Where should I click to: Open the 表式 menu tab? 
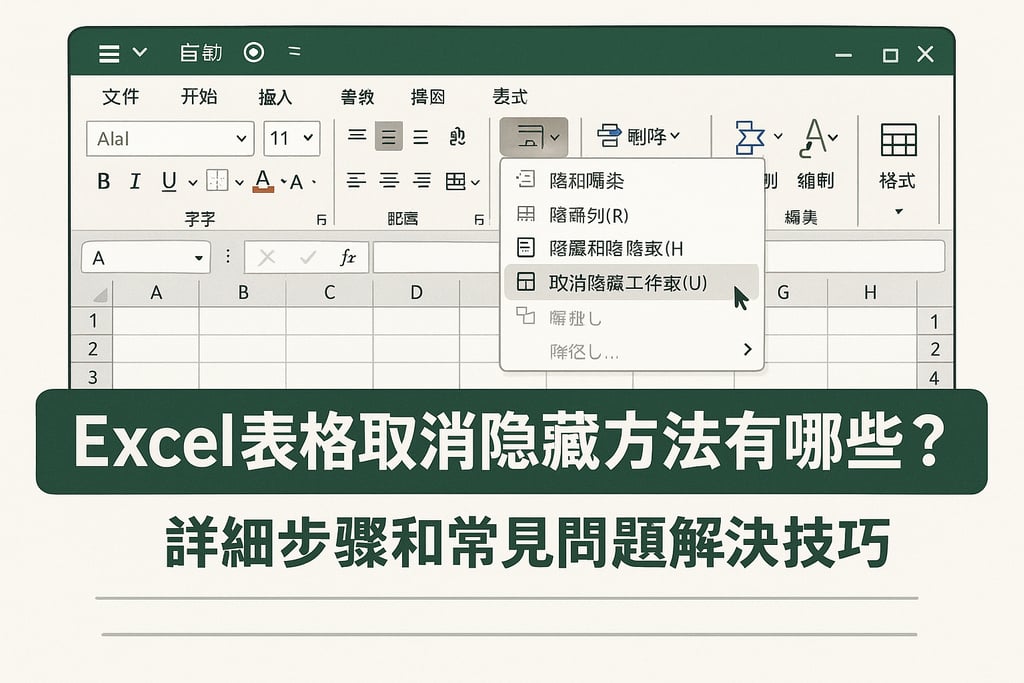512,97
